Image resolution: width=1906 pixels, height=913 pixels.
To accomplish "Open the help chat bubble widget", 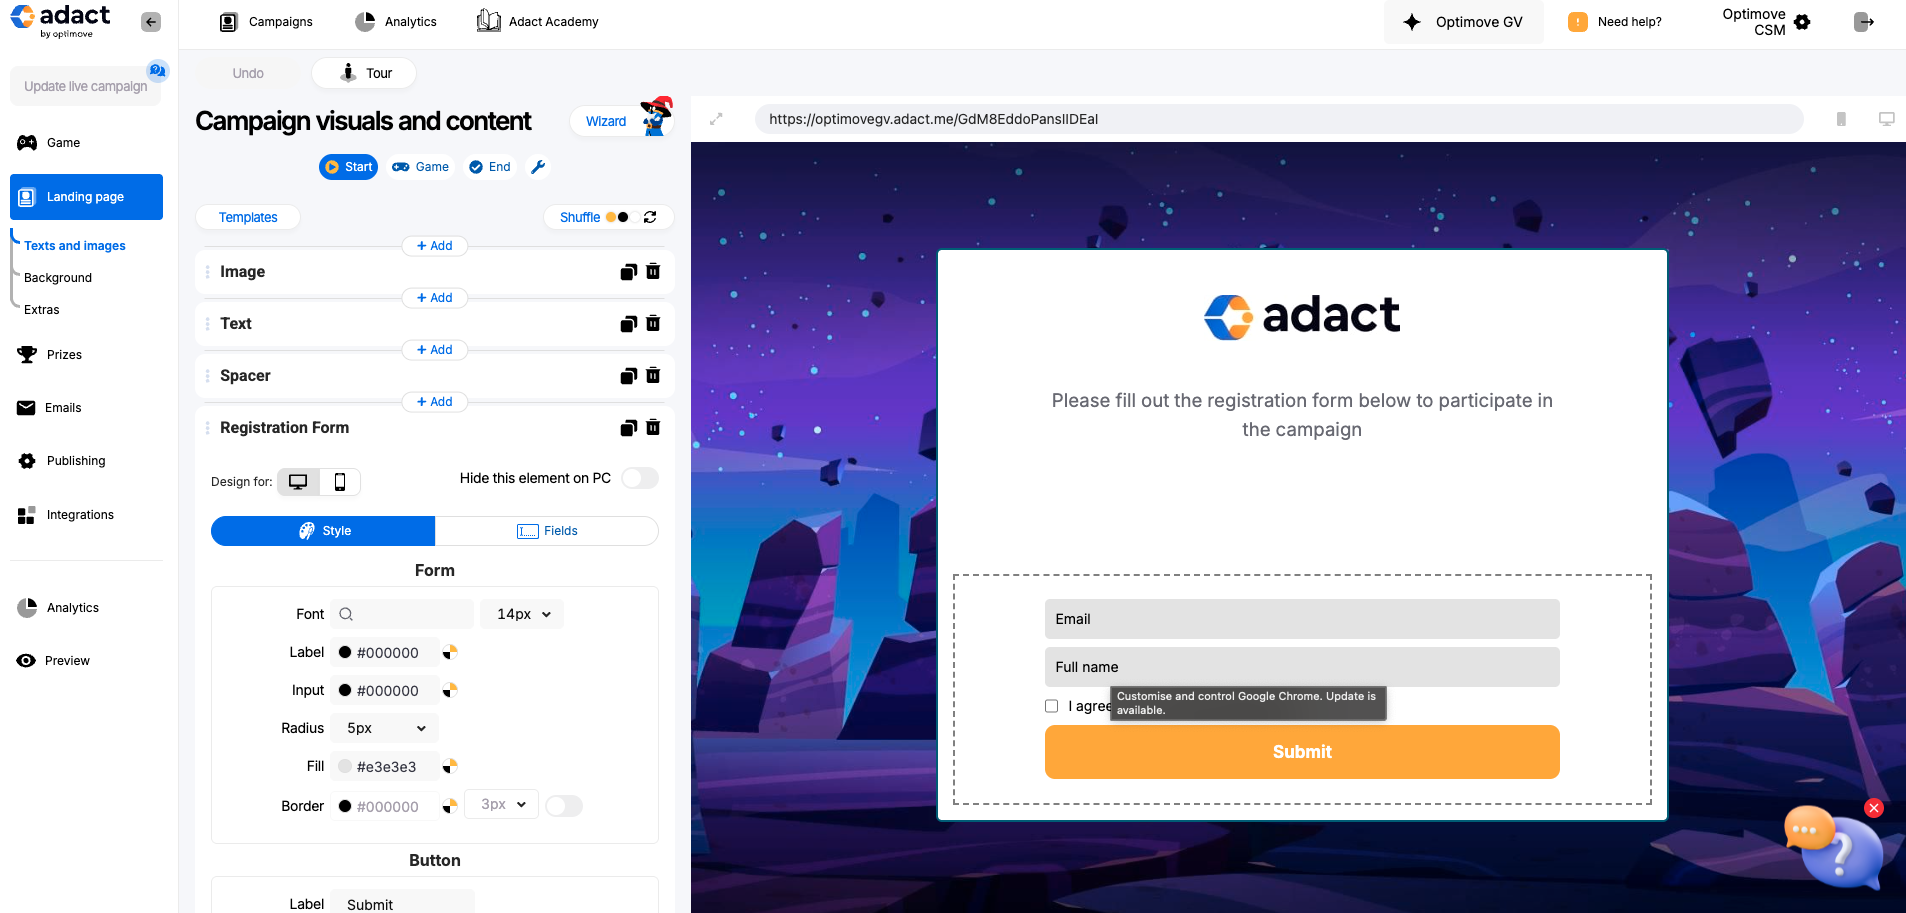I will (1834, 848).
